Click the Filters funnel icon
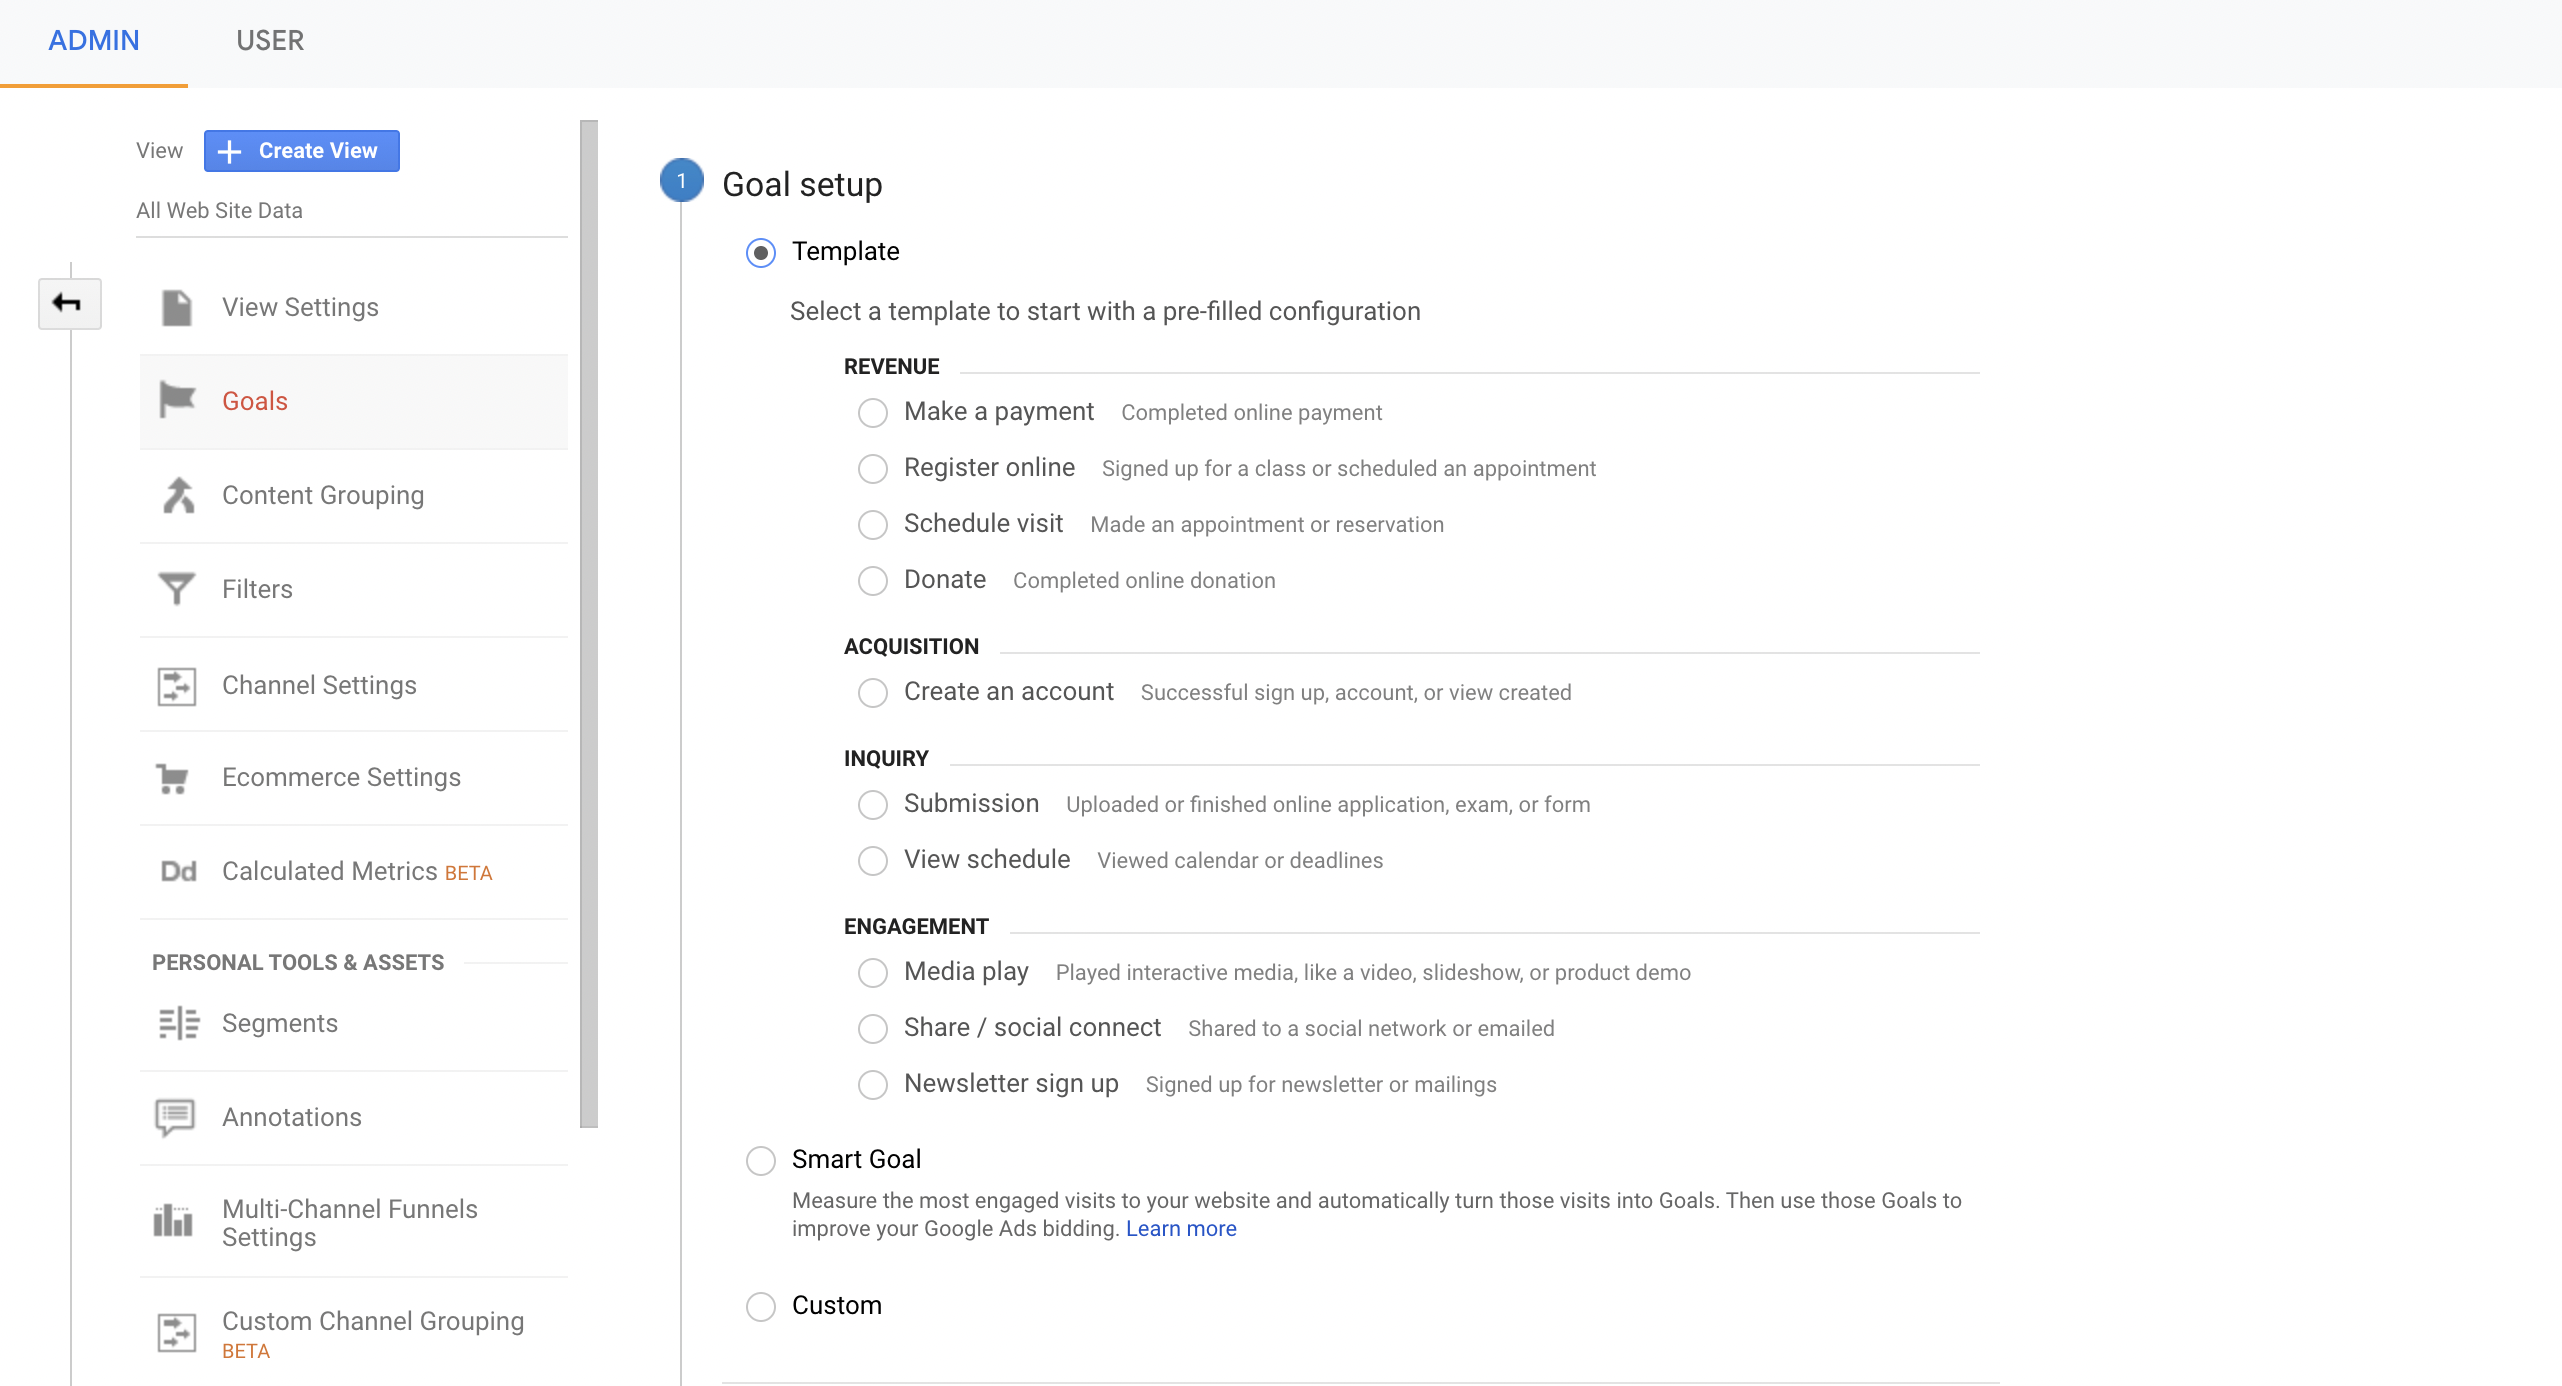Screen dimensions: 2562x1386 [x=177, y=588]
